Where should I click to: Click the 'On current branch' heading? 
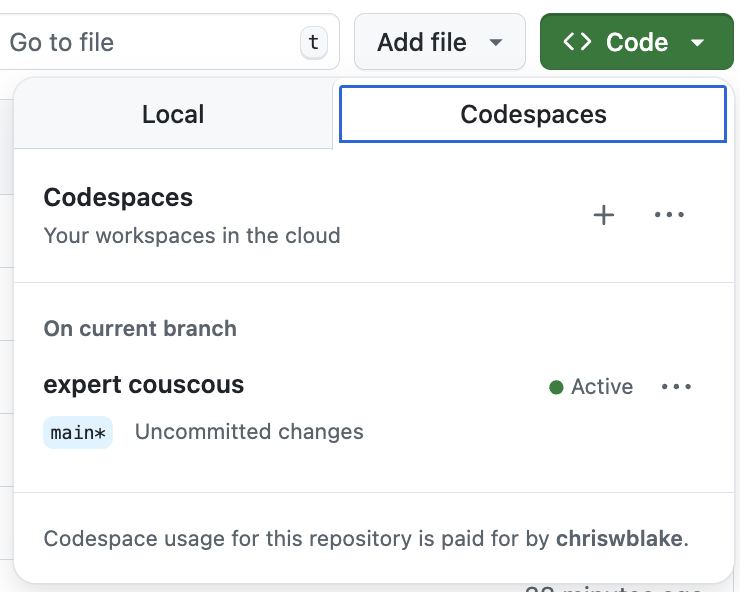point(140,329)
